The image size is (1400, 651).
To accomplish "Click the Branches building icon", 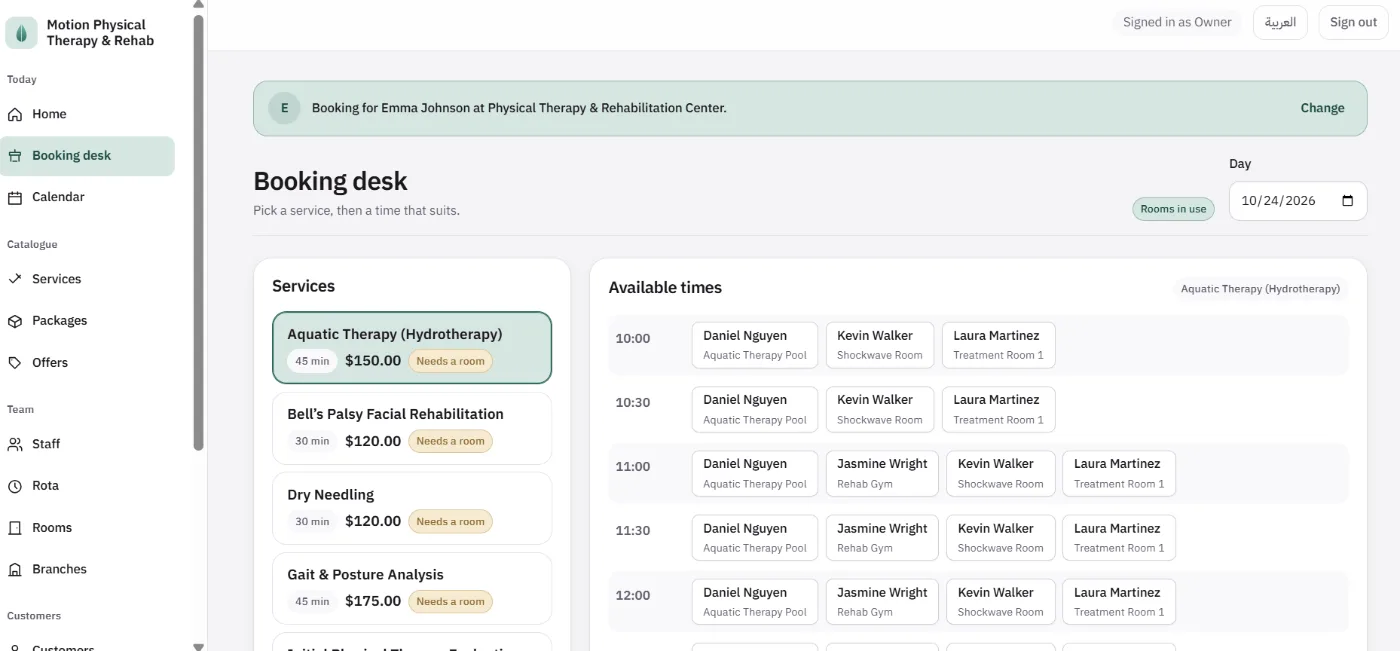I will click(15, 570).
